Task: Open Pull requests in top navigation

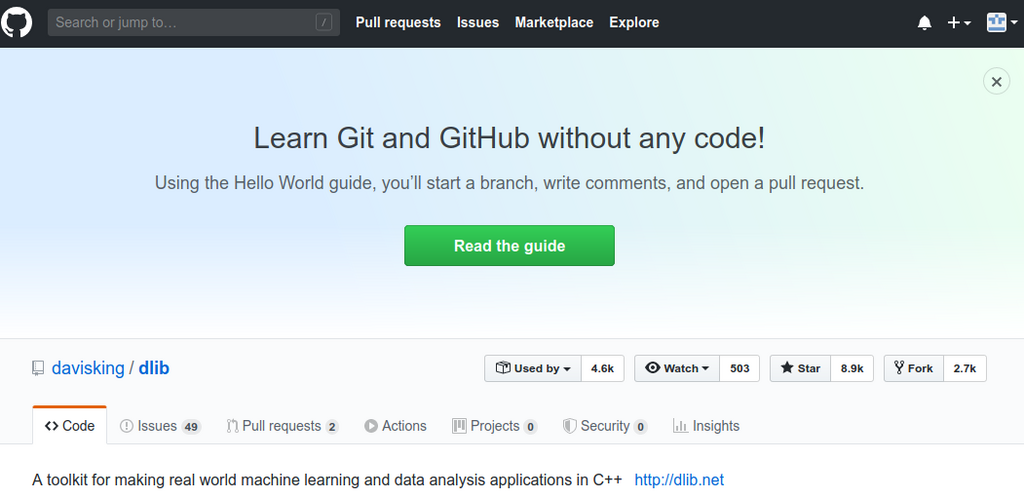Action: [398, 23]
